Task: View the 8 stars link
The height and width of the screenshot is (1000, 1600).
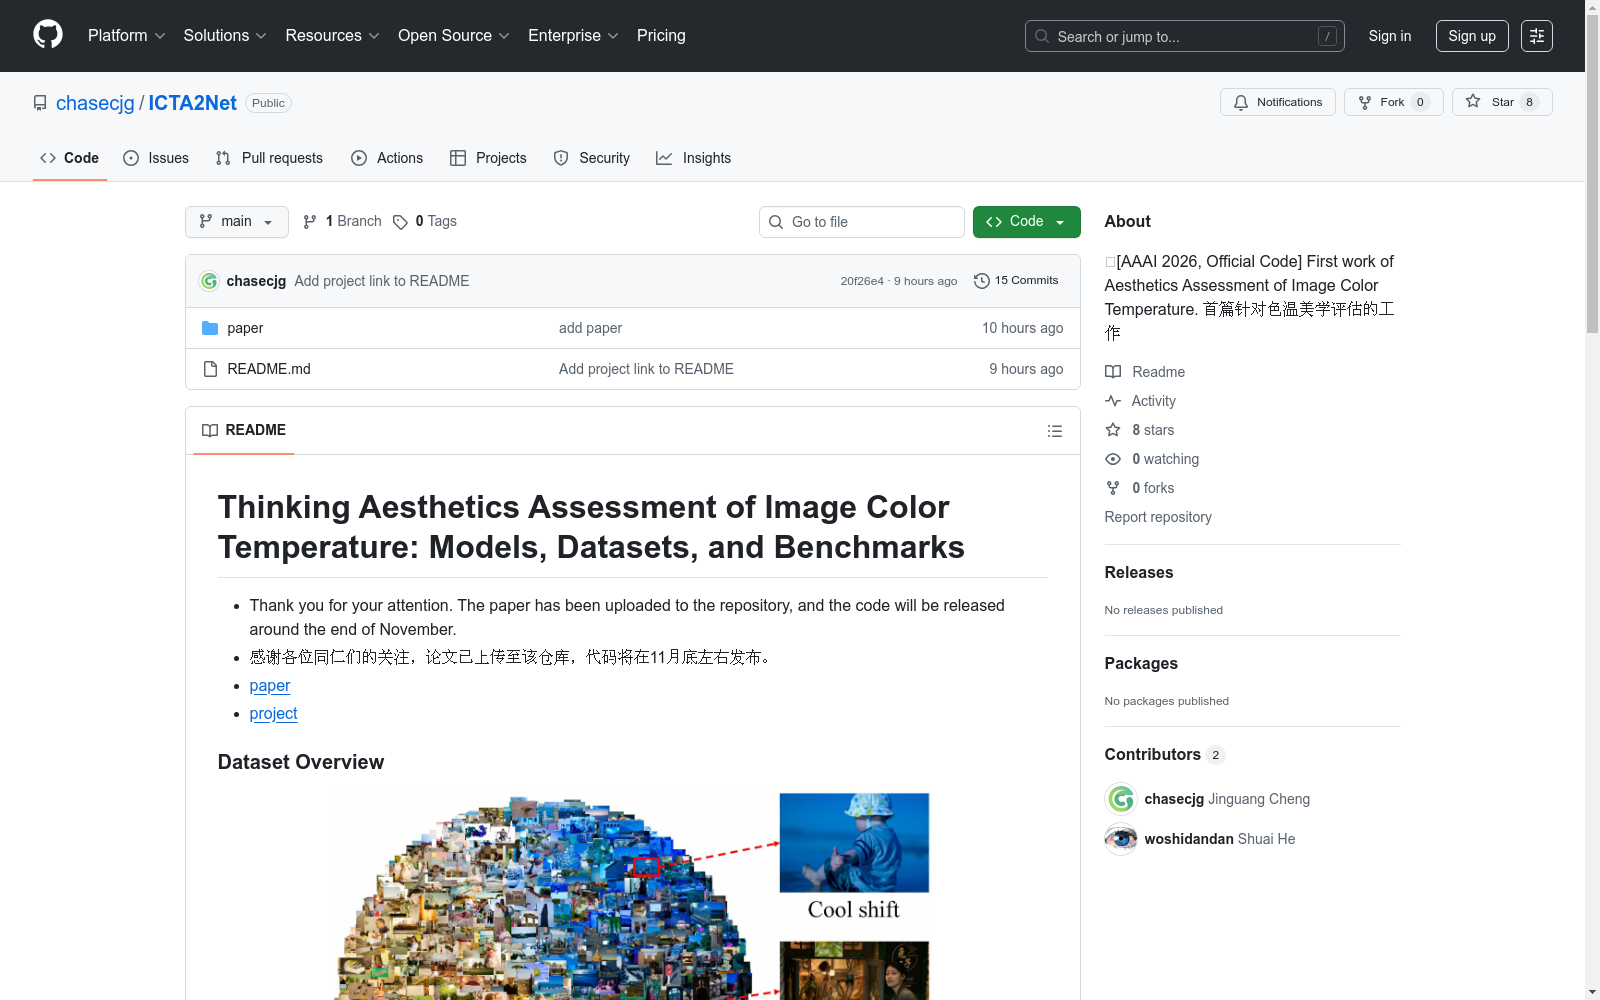Action: coord(1140,430)
